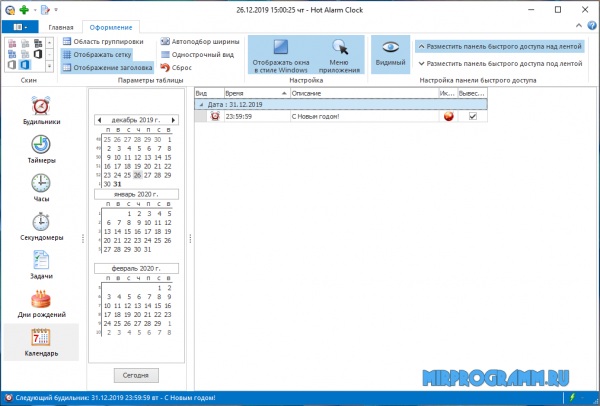
Task: Click the red ball icon in alarm row
Action: coord(448,116)
